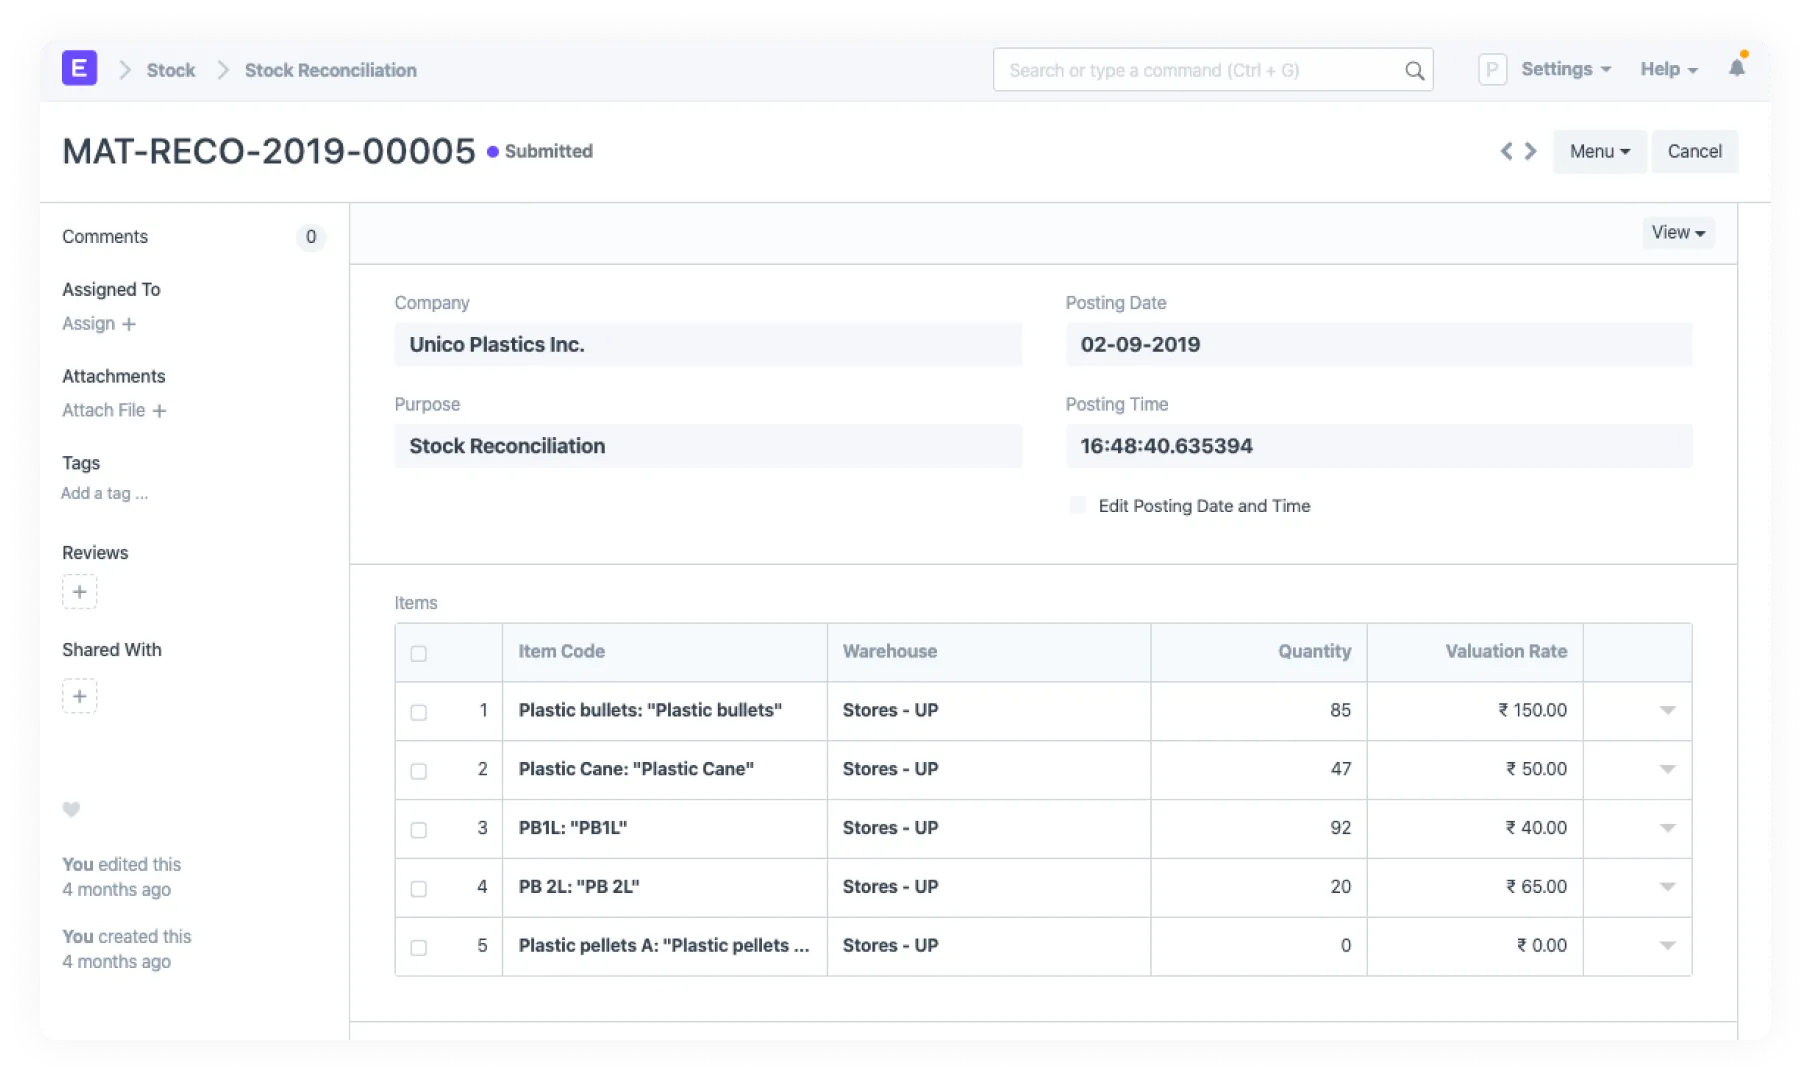1811x1080 pixels.
Task: Click the Add a tag field
Action: pyautogui.click(x=105, y=493)
